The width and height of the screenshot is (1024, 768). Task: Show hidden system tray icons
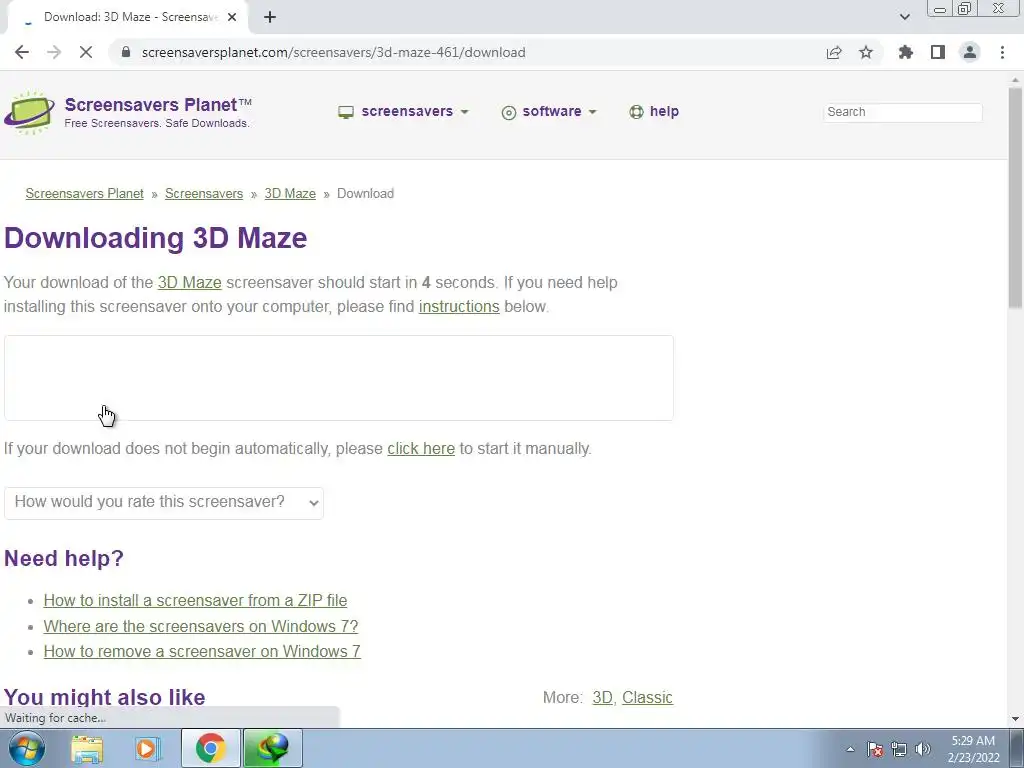point(850,750)
